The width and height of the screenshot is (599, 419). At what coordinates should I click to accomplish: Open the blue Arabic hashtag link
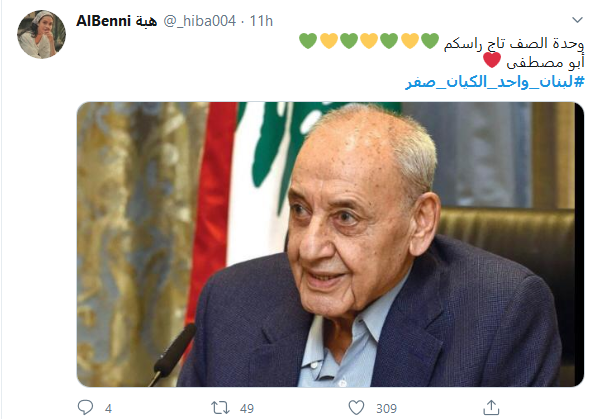coord(495,82)
